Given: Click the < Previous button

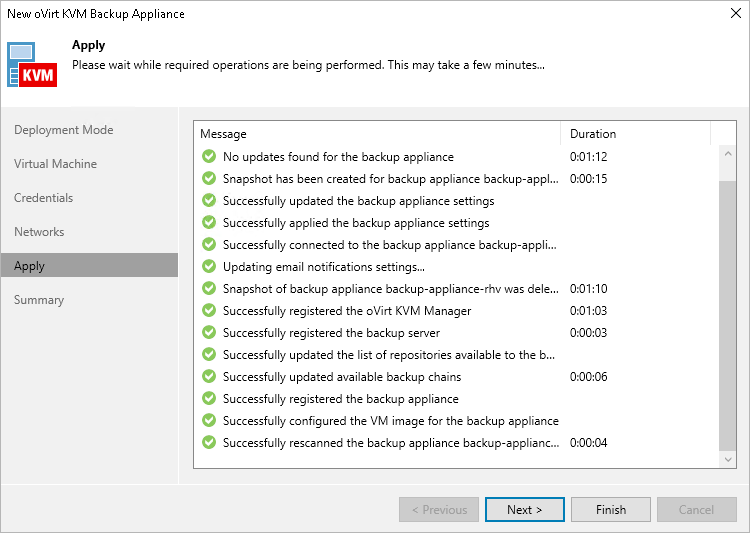Looking at the screenshot, I should coord(439,510).
